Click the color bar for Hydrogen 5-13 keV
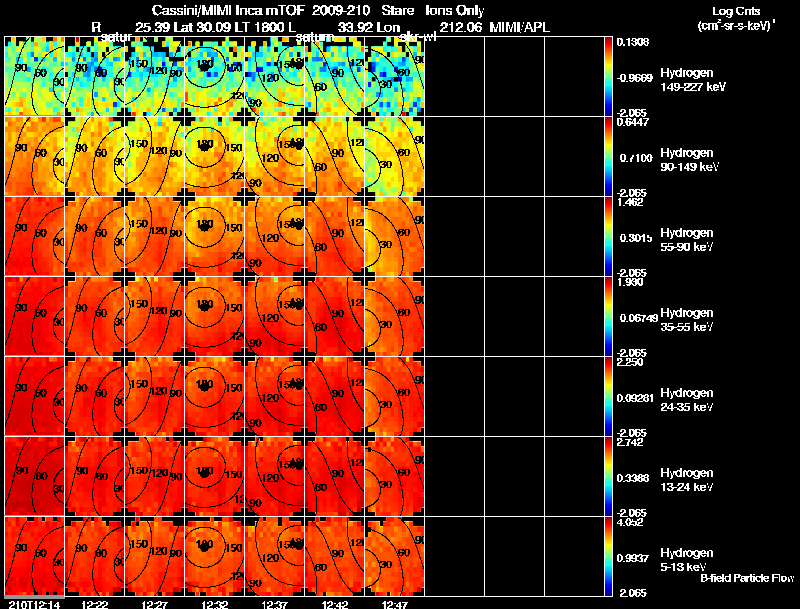800x609 pixels. pyautogui.click(x=608, y=556)
